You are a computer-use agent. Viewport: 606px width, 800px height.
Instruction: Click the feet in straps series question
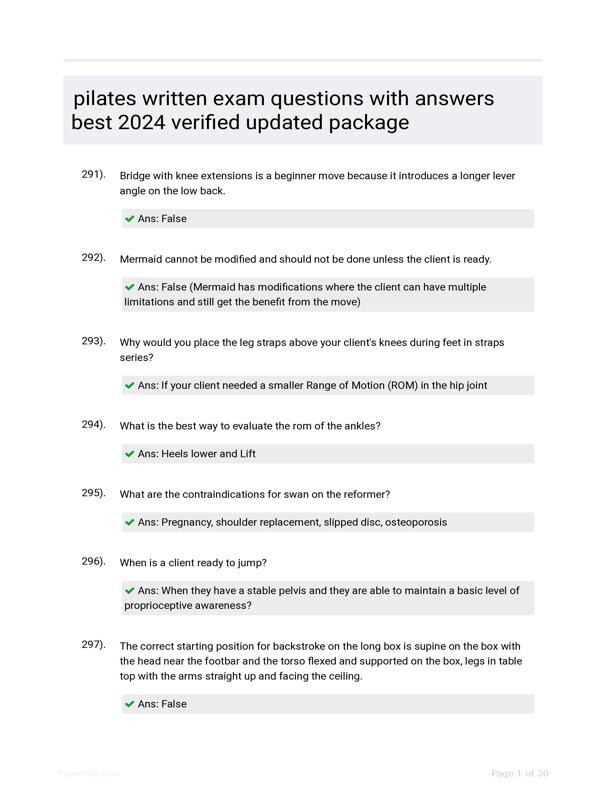(312, 350)
